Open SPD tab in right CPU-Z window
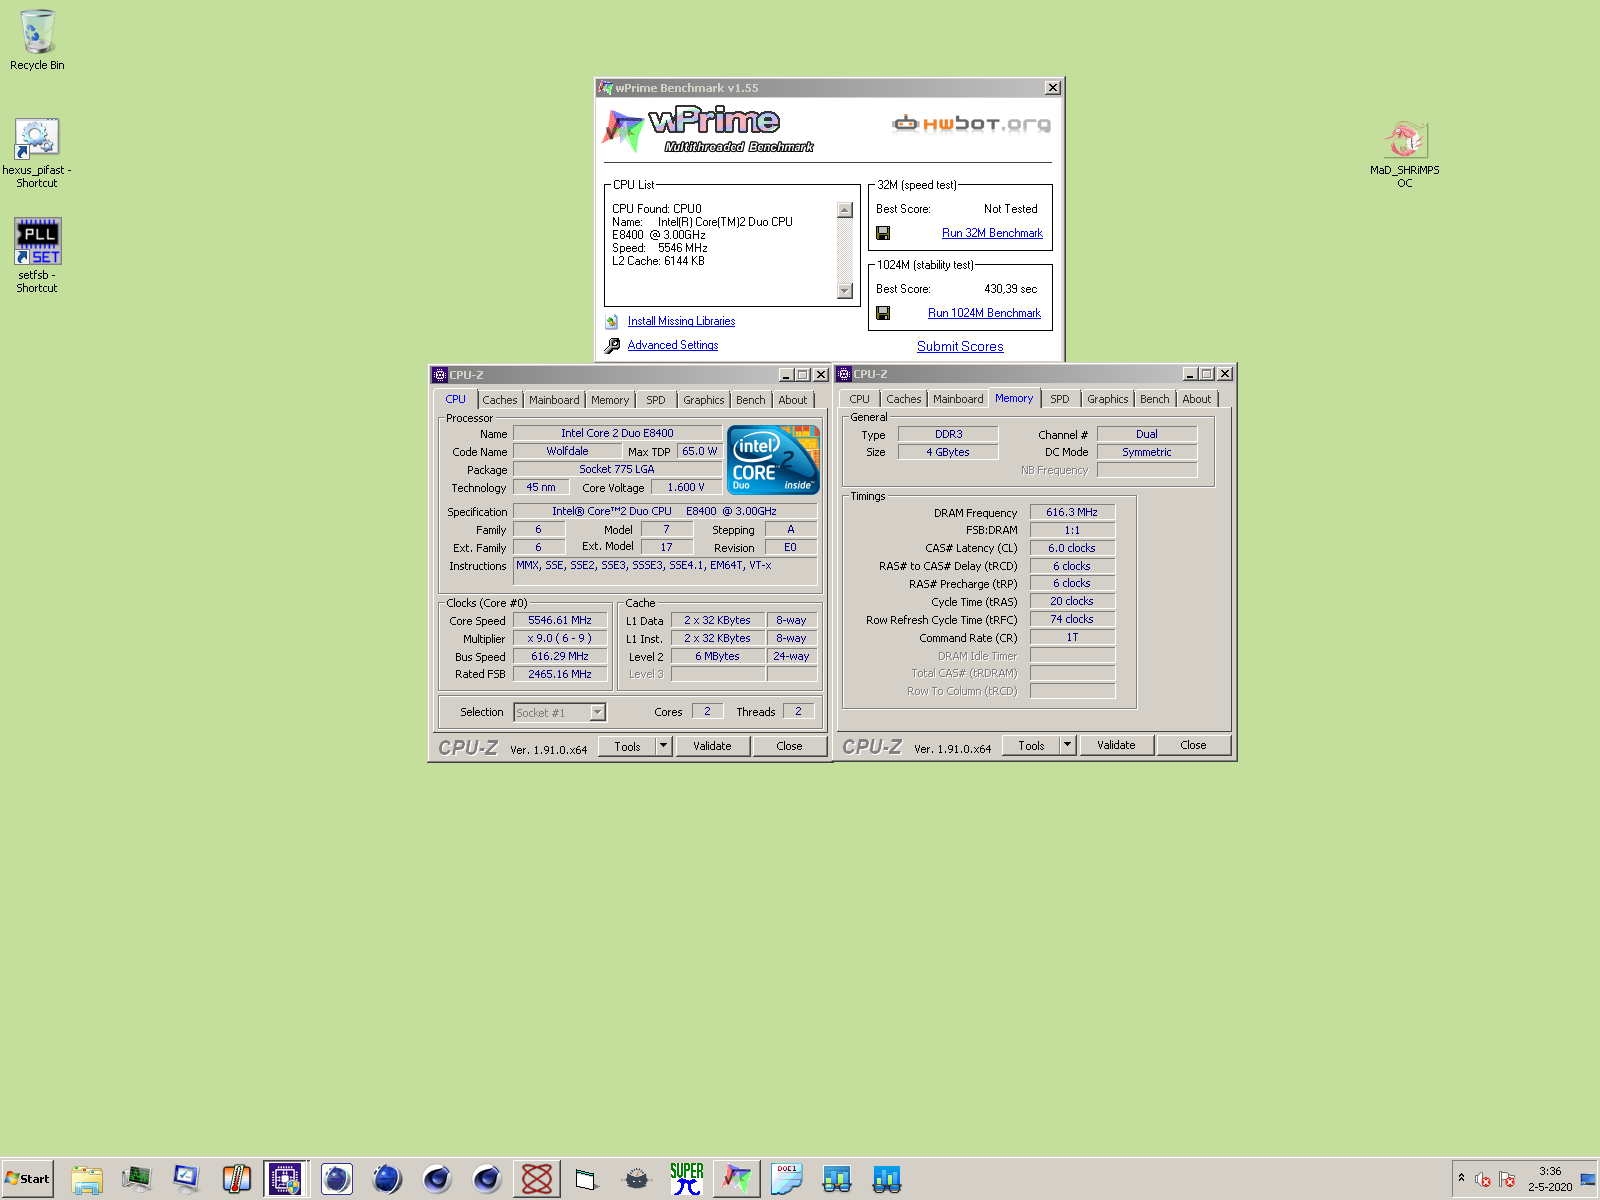The height and width of the screenshot is (1200, 1600). point(1060,399)
